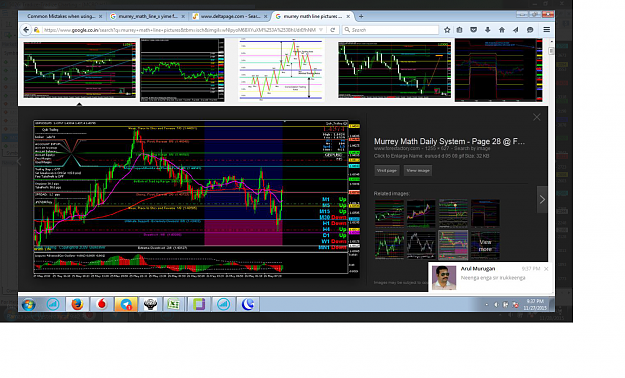Open highlighted third related image bottom row
625x378 pixels.
pos(453,245)
